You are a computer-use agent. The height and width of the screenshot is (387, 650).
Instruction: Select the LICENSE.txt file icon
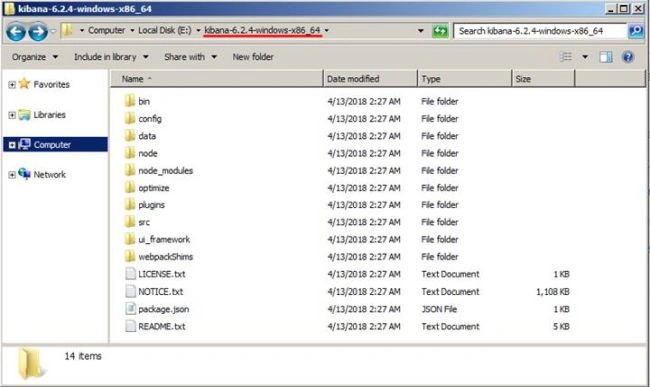point(131,274)
